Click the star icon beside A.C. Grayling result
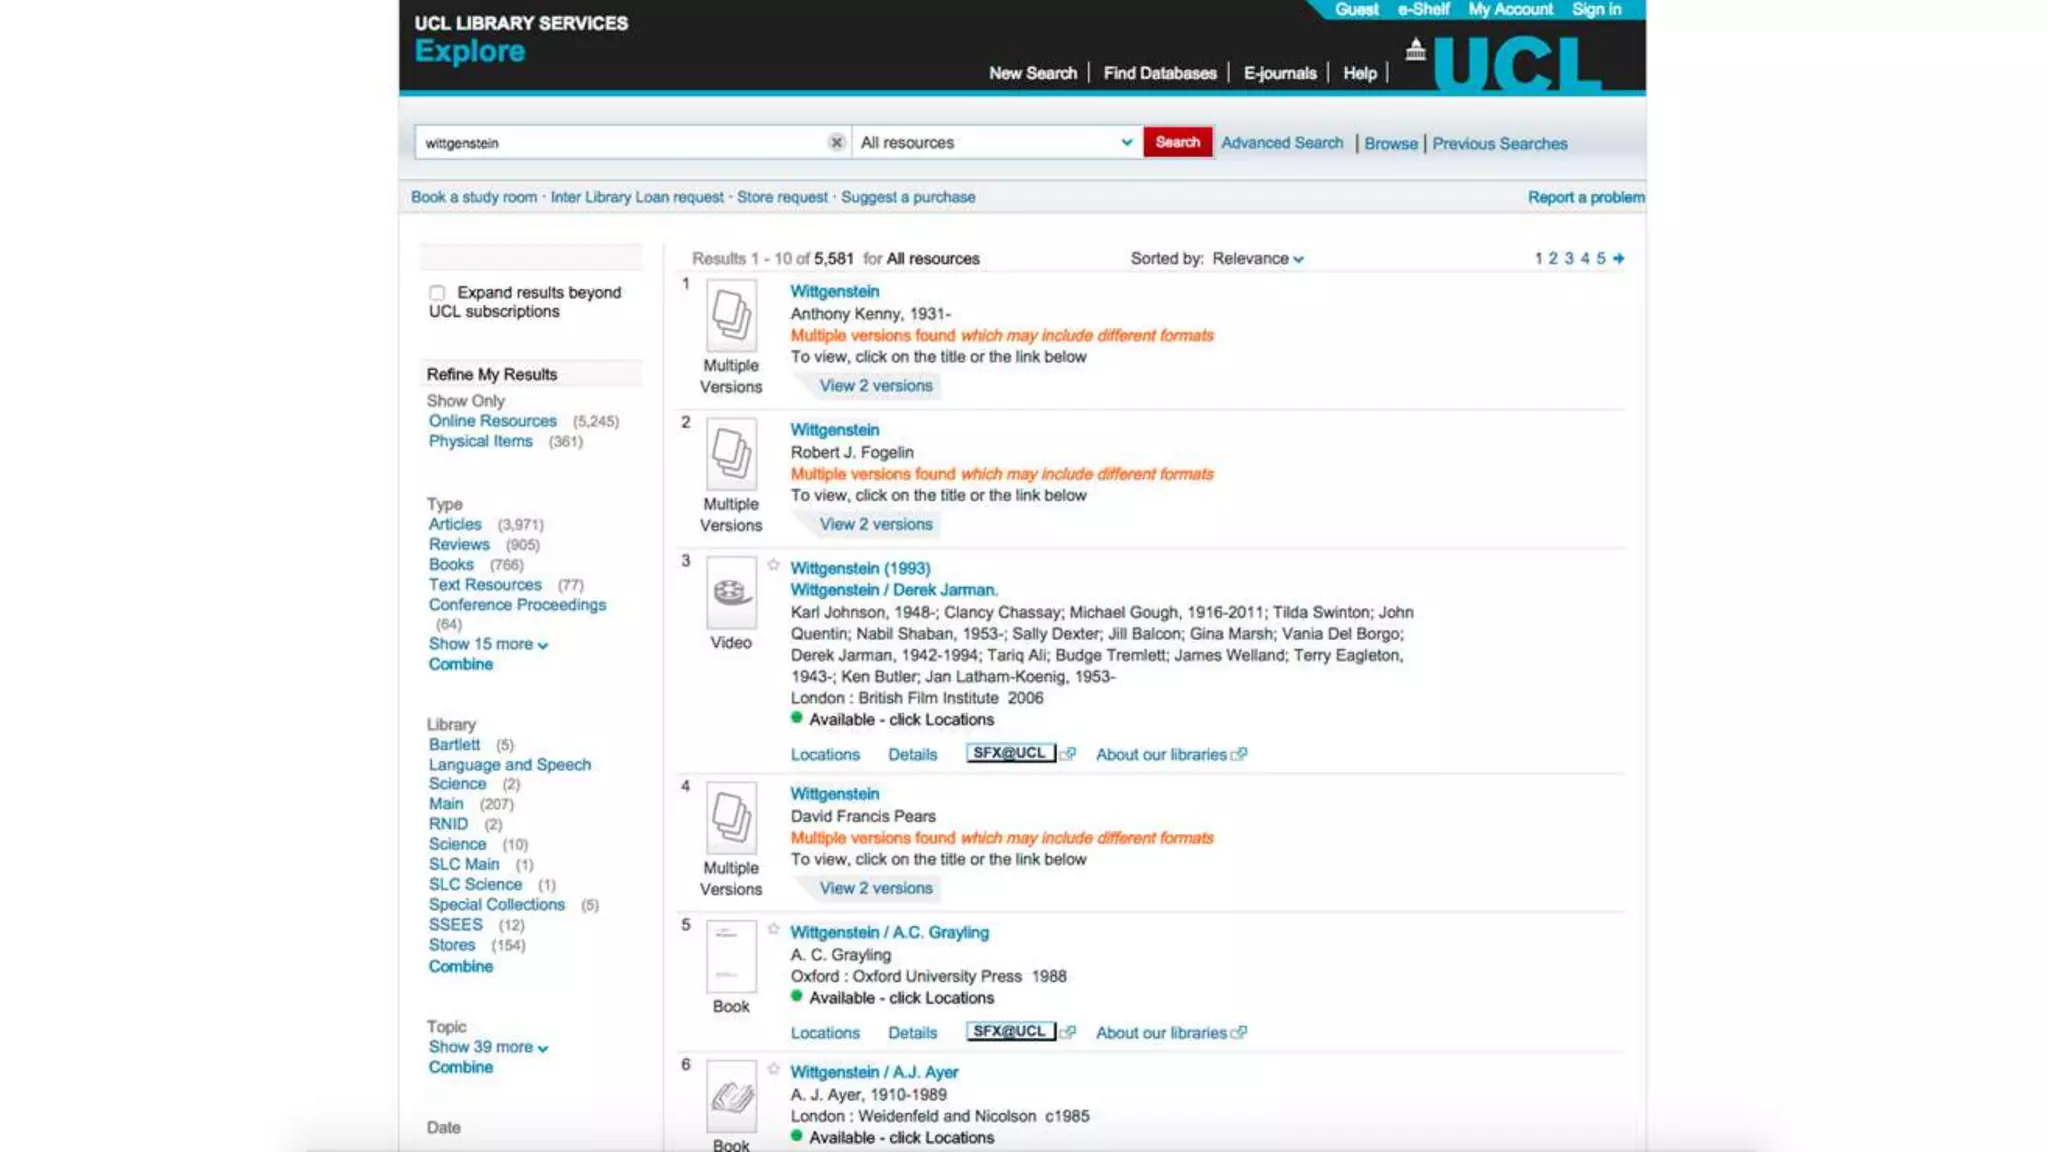The image size is (2048, 1152). click(x=773, y=930)
